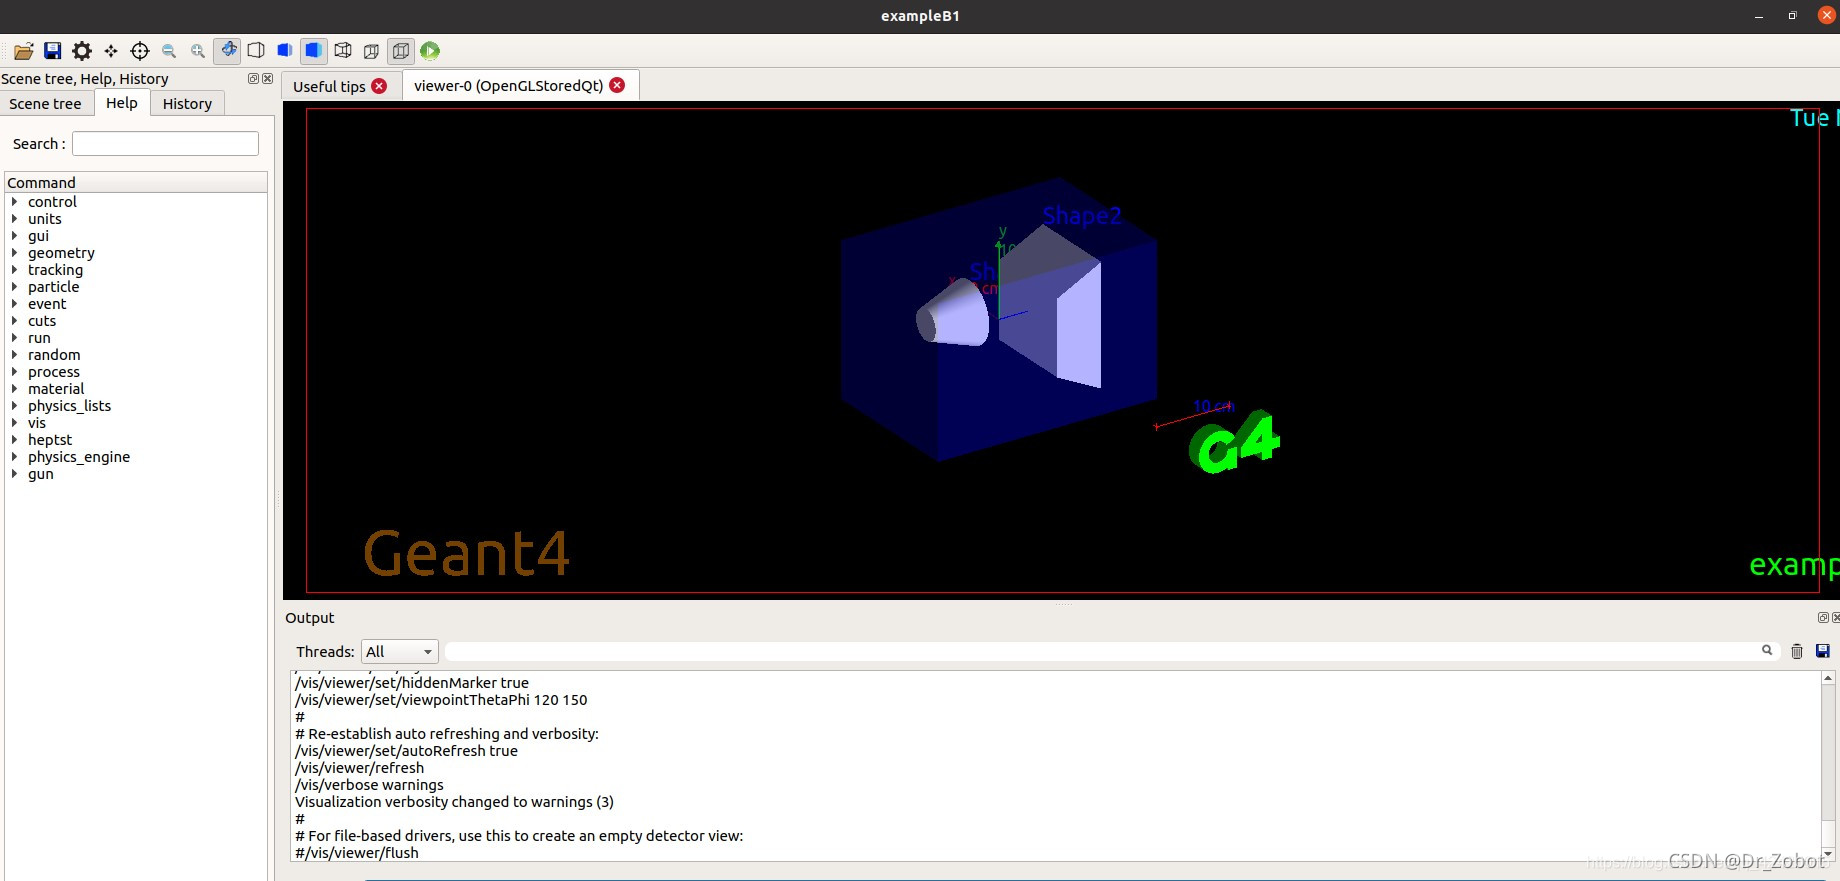The image size is (1840, 881).
Task: Expand the tracking command node
Action: (x=14, y=270)
